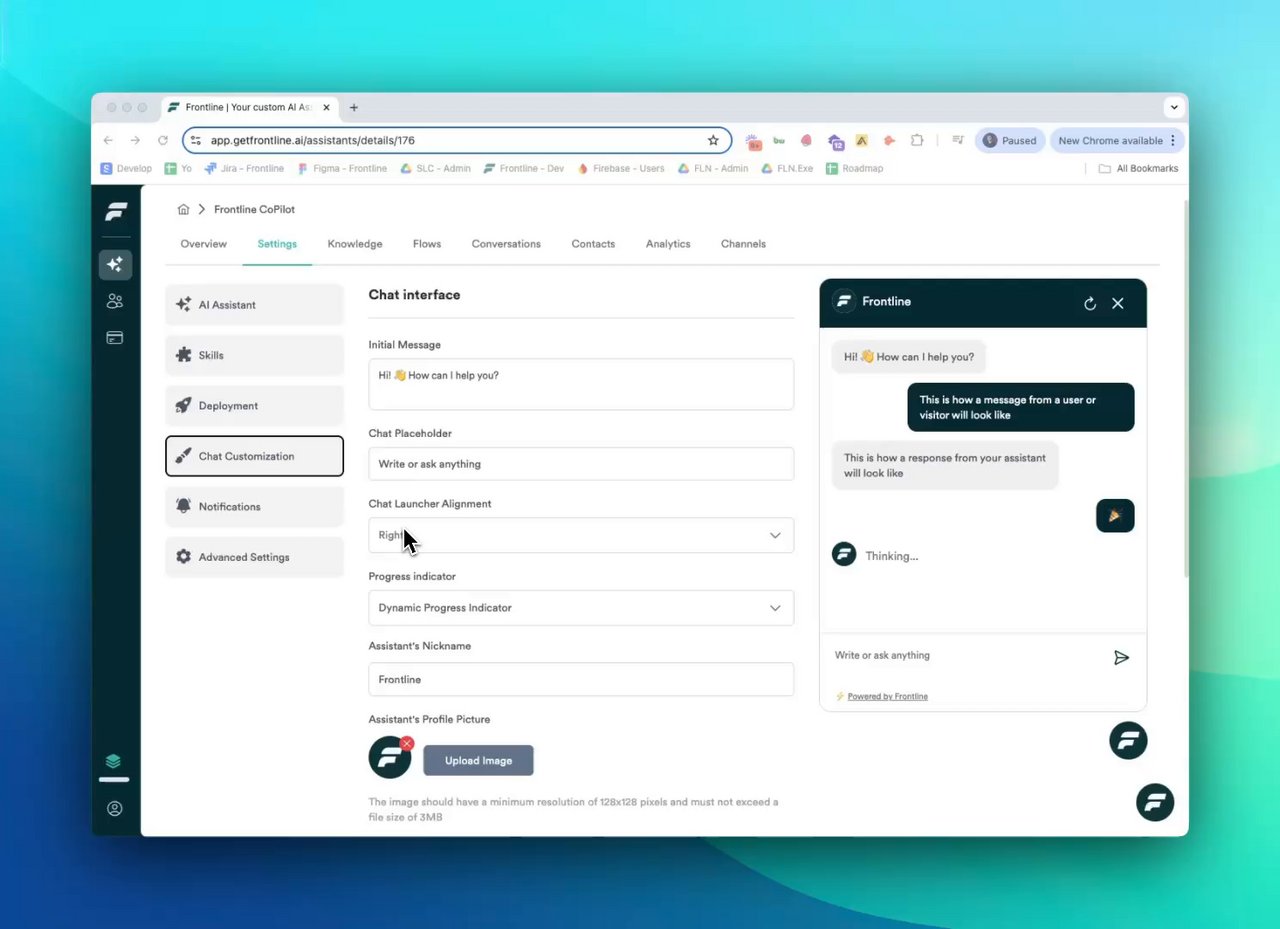Viewport: 1280px width, 929px height.
Task: Open the Chrome three-dot menu
Action: [1173, 141]
